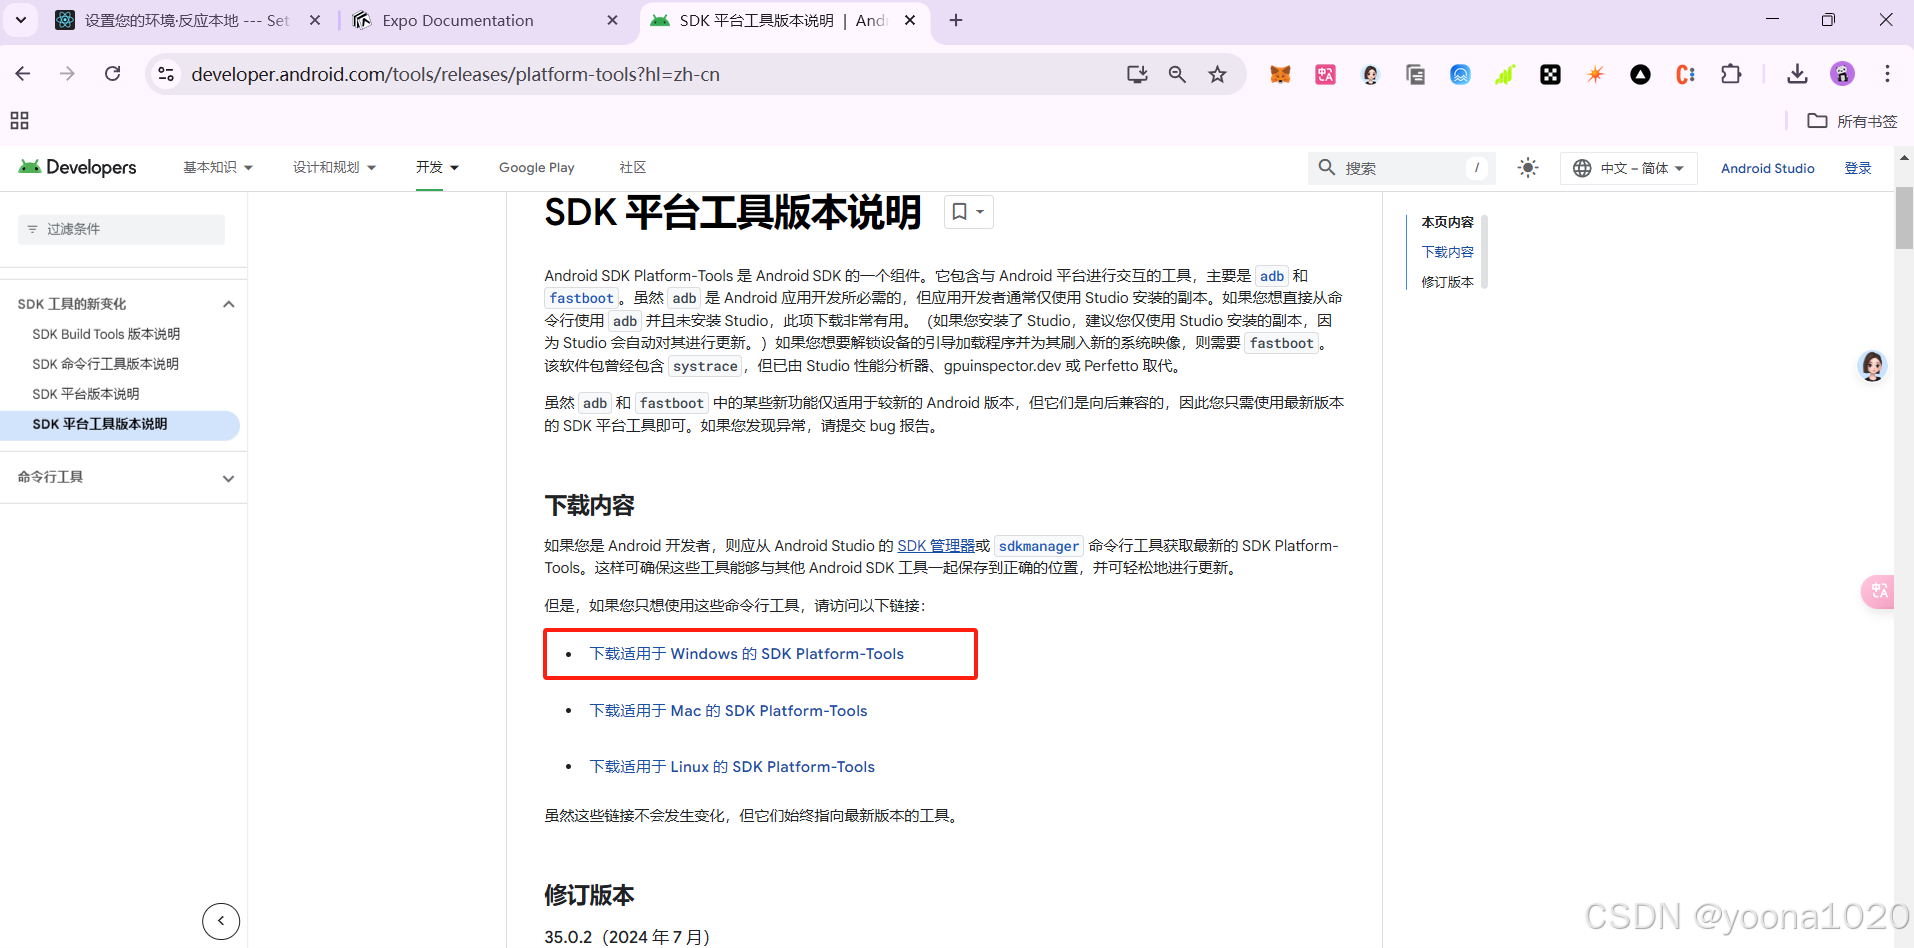This screenshot has height=948, width=1914.
Task: Open the apps grid icon in bookmarks bar
Action: click(x=19, y=121)
